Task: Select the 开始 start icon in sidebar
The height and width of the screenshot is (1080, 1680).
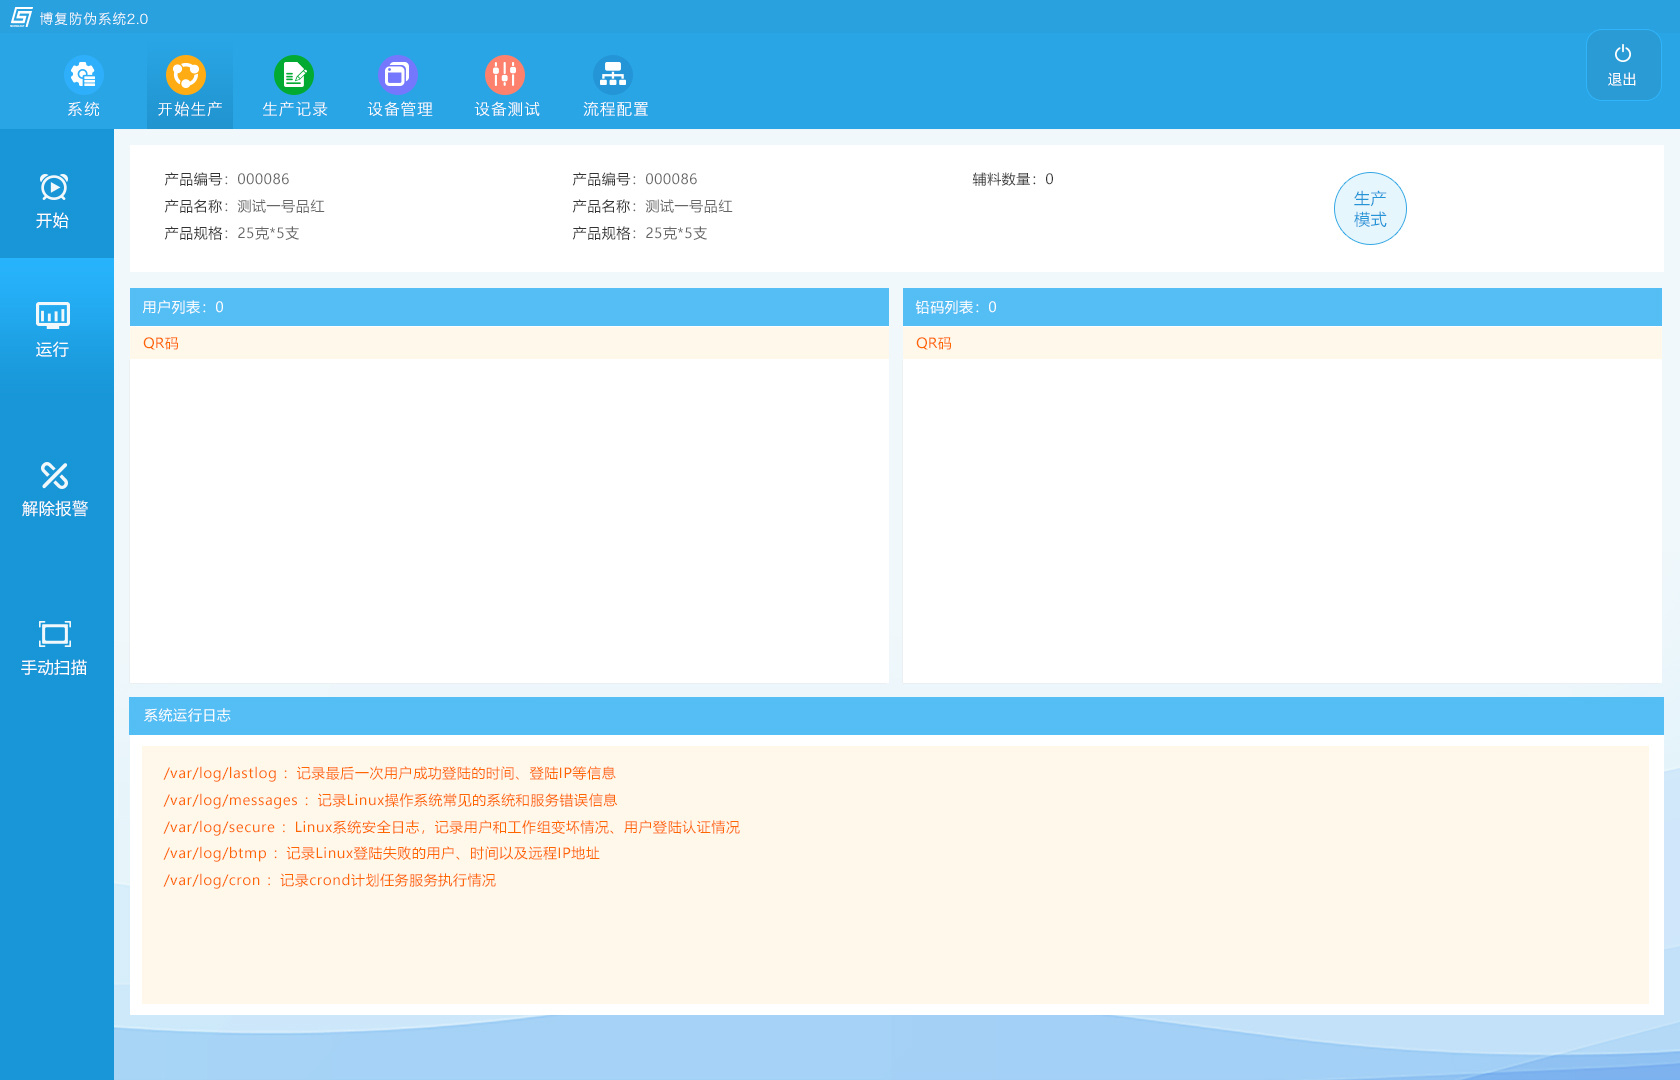Action: 53,198
